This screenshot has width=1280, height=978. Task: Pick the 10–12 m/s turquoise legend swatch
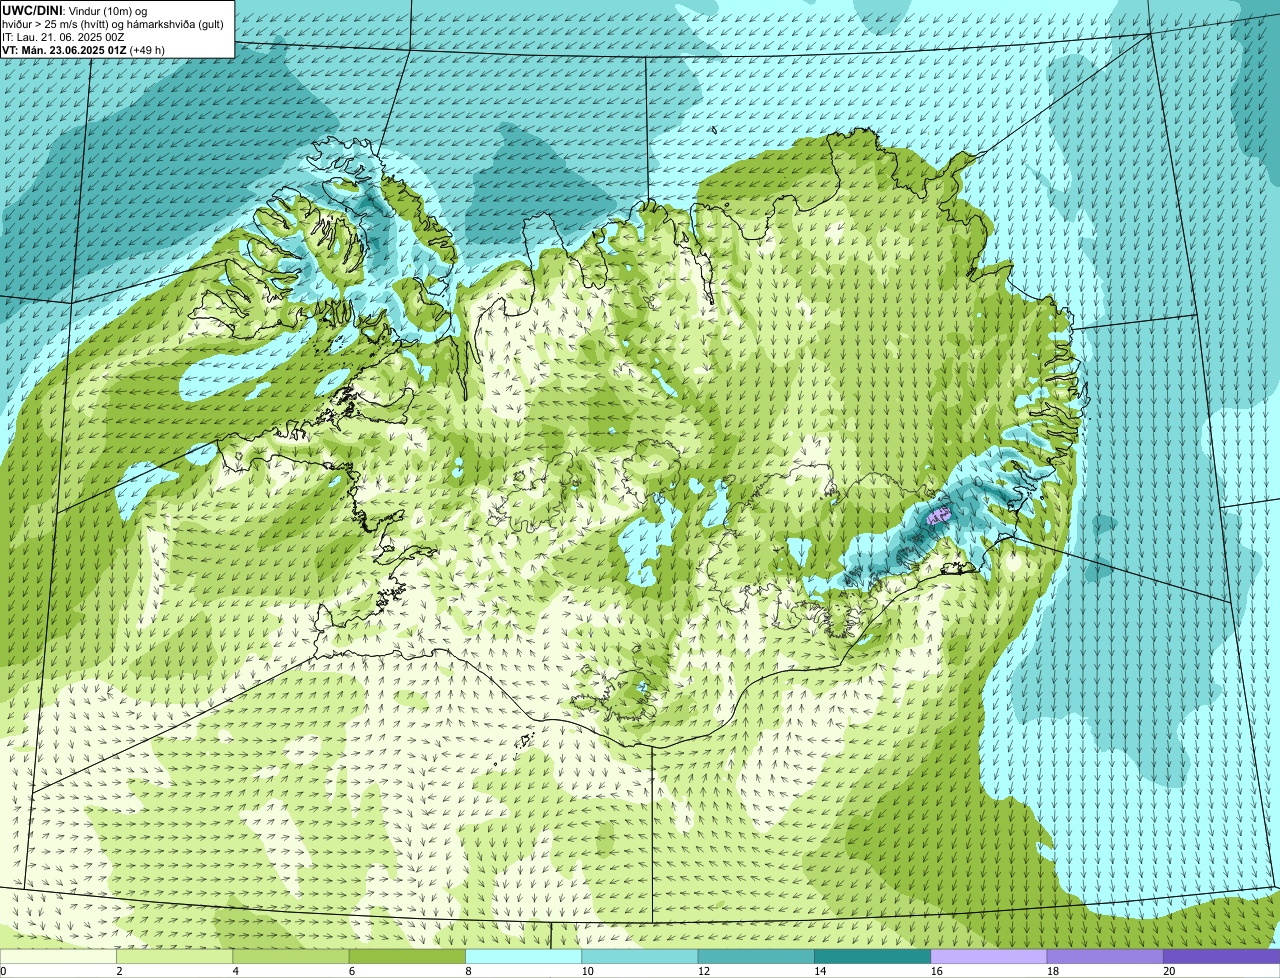coord(640,956)
